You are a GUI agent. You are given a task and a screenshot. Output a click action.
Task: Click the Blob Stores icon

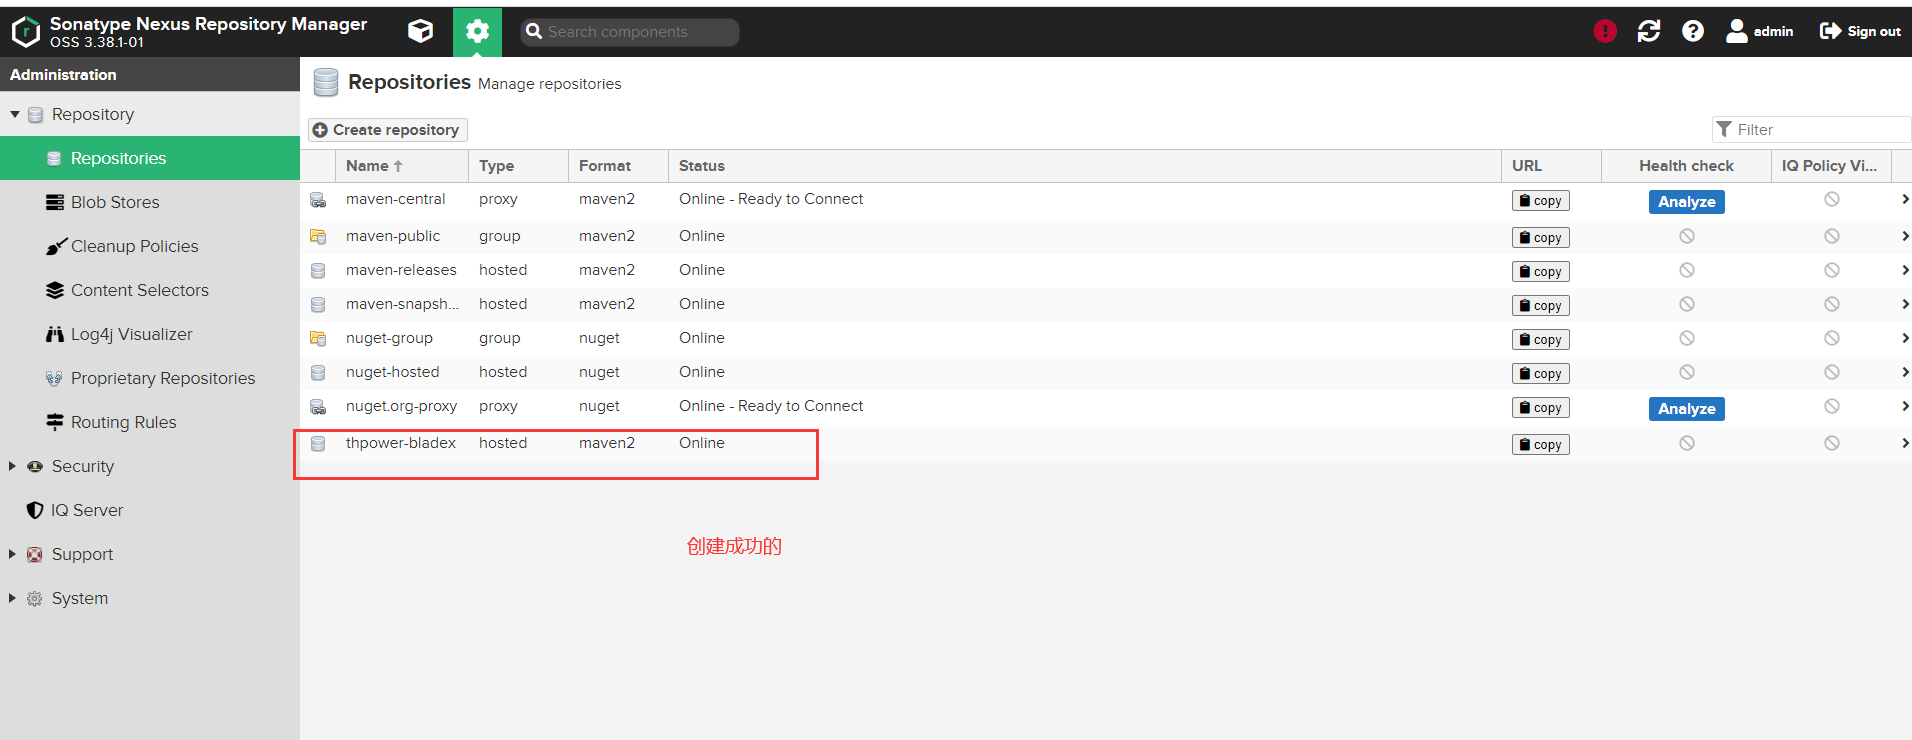coord(55,202)
